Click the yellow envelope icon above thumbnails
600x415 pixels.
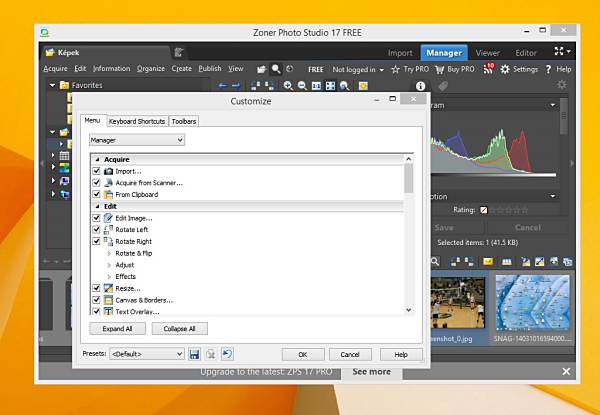488,262
